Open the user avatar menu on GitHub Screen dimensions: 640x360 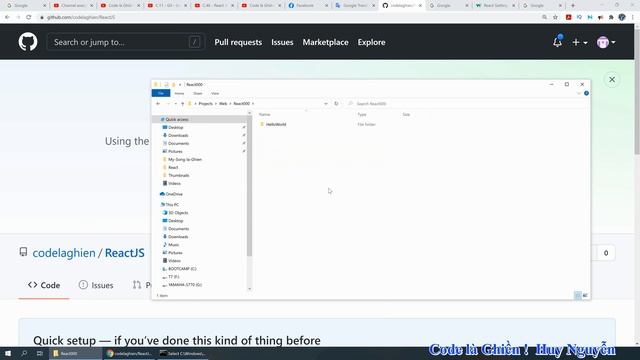click(x=606, y=42)
